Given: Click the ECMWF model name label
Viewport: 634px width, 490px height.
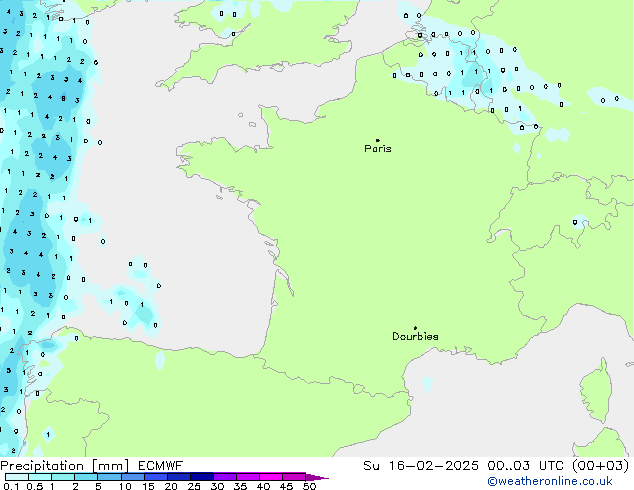Looking at the screenshot, I should coord(161,466).
